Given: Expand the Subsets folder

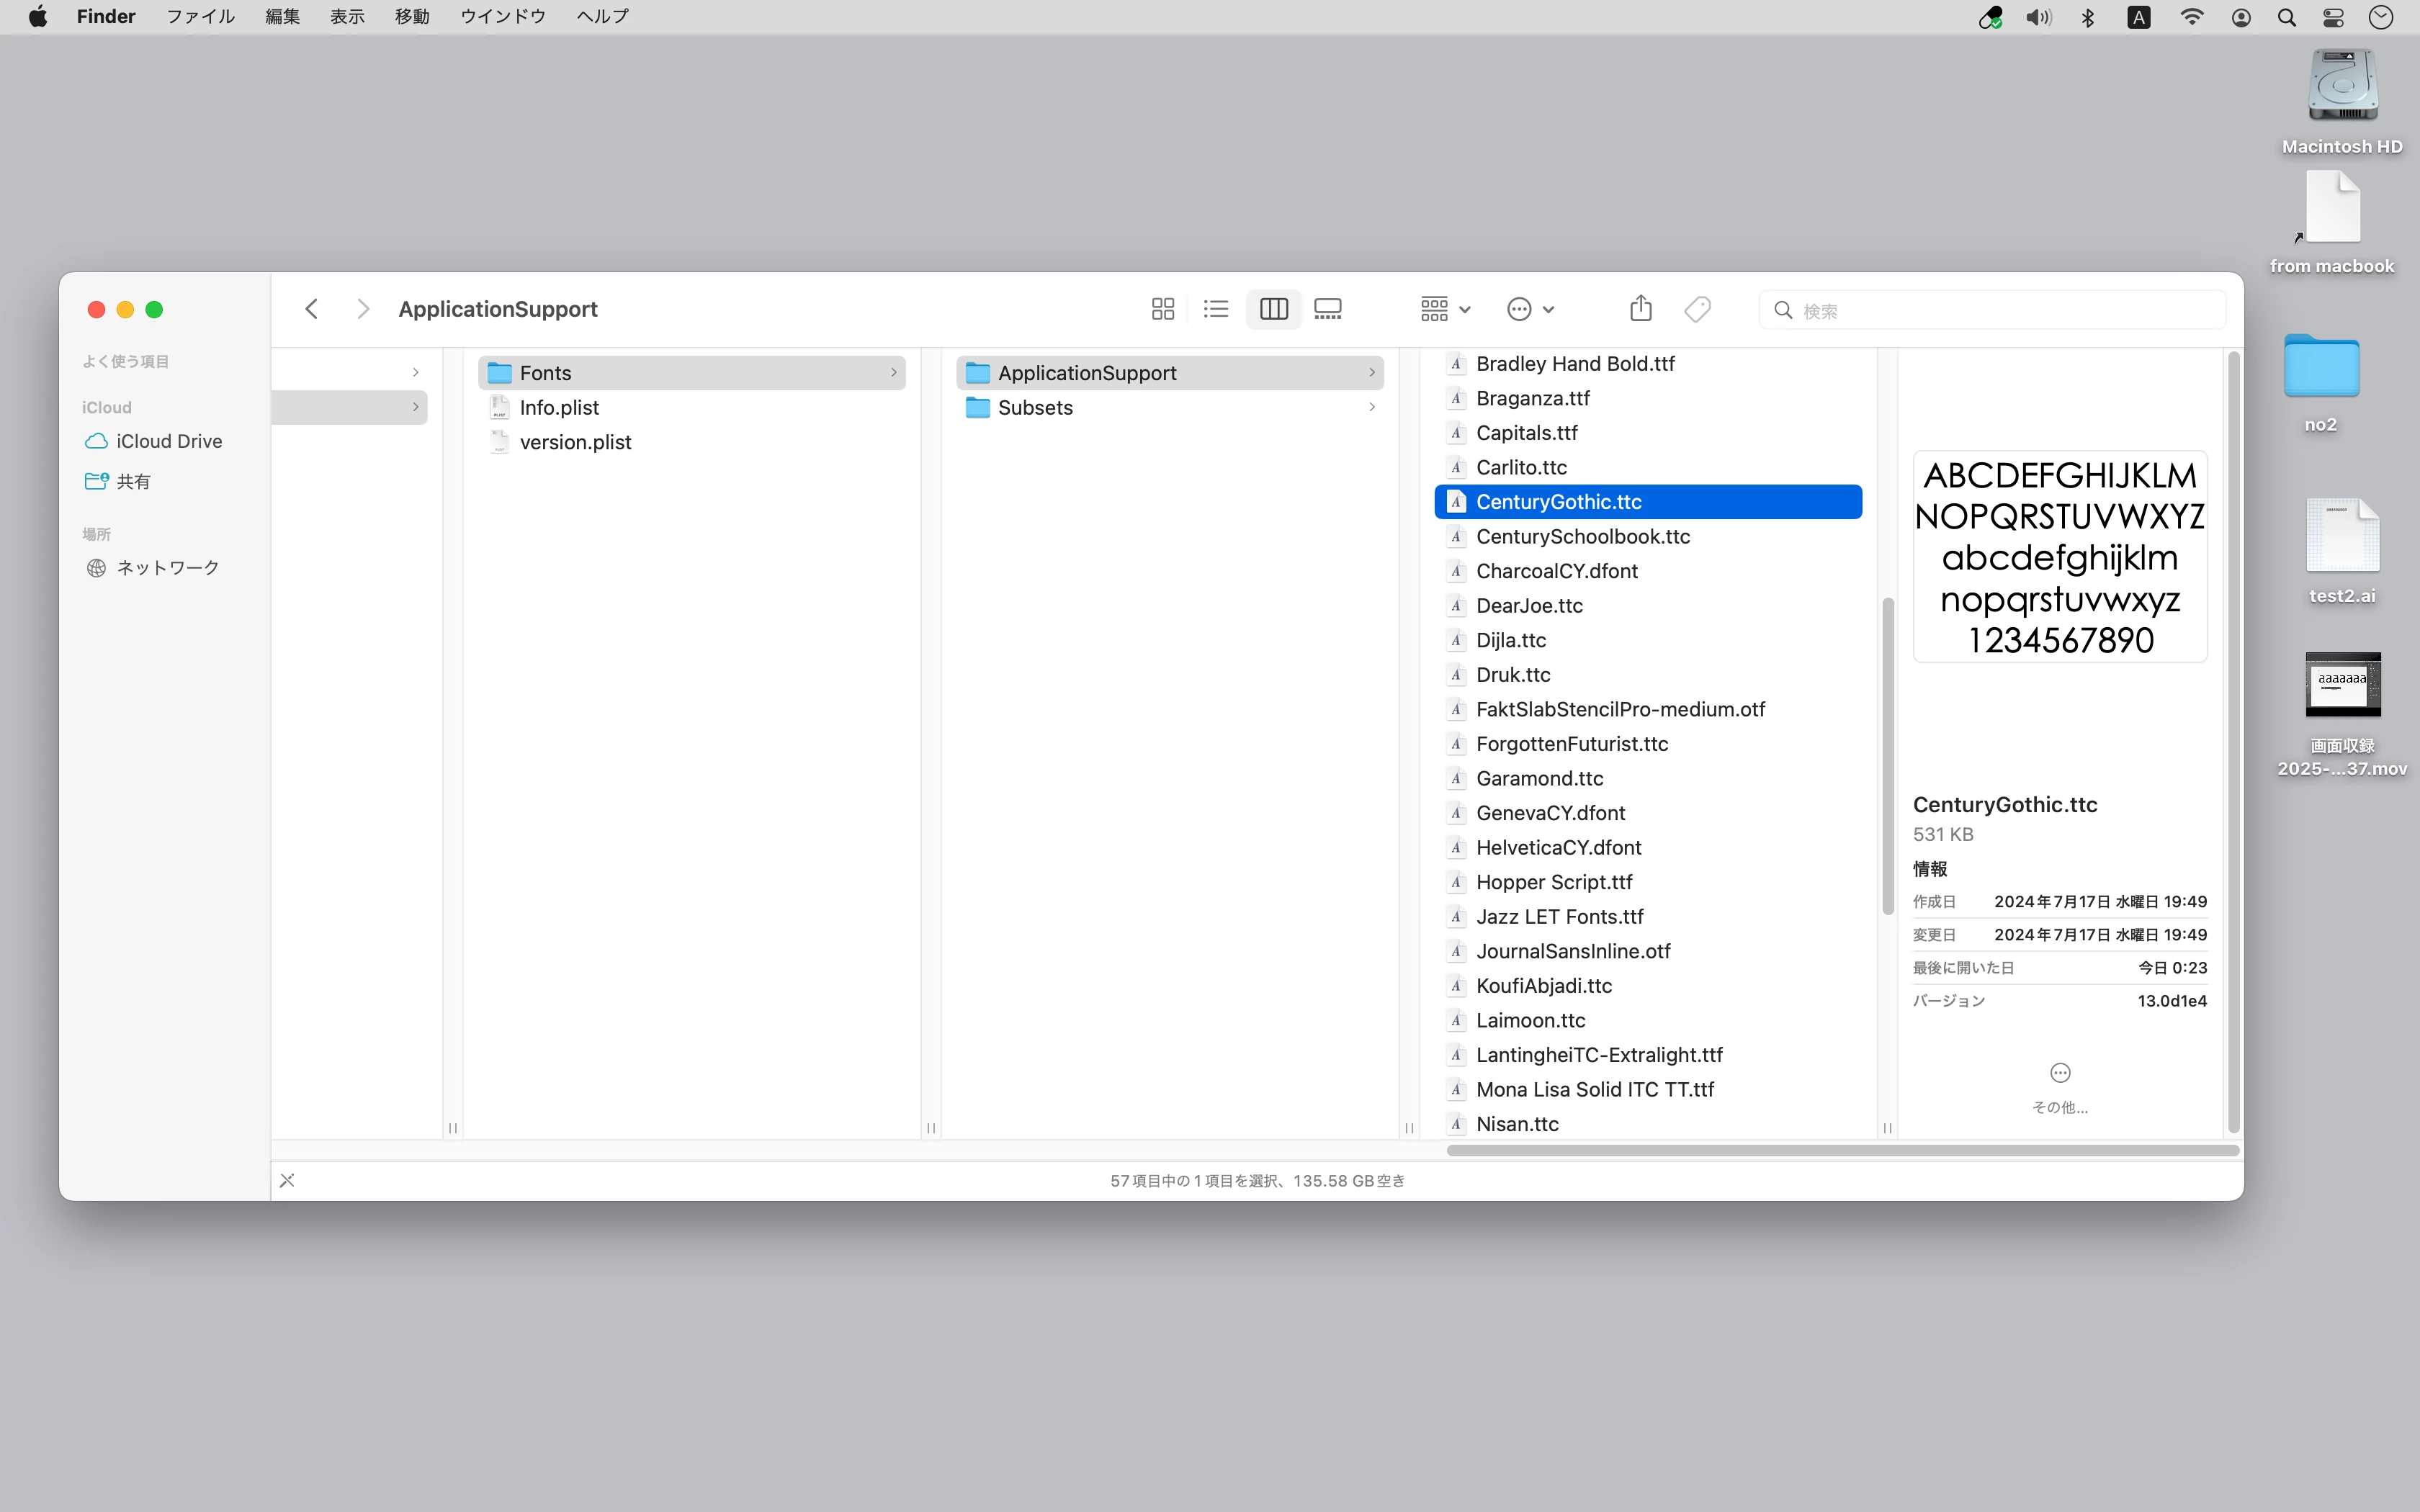Looking at the screenshot, I should coord(1035,408).
